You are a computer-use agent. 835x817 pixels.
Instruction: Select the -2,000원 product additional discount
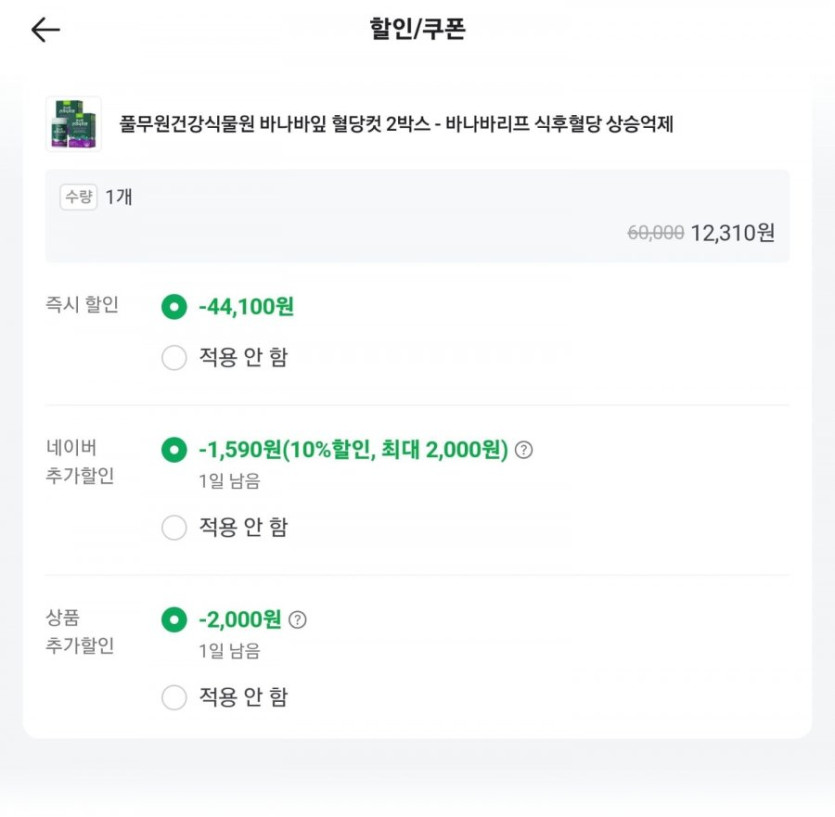174,620
